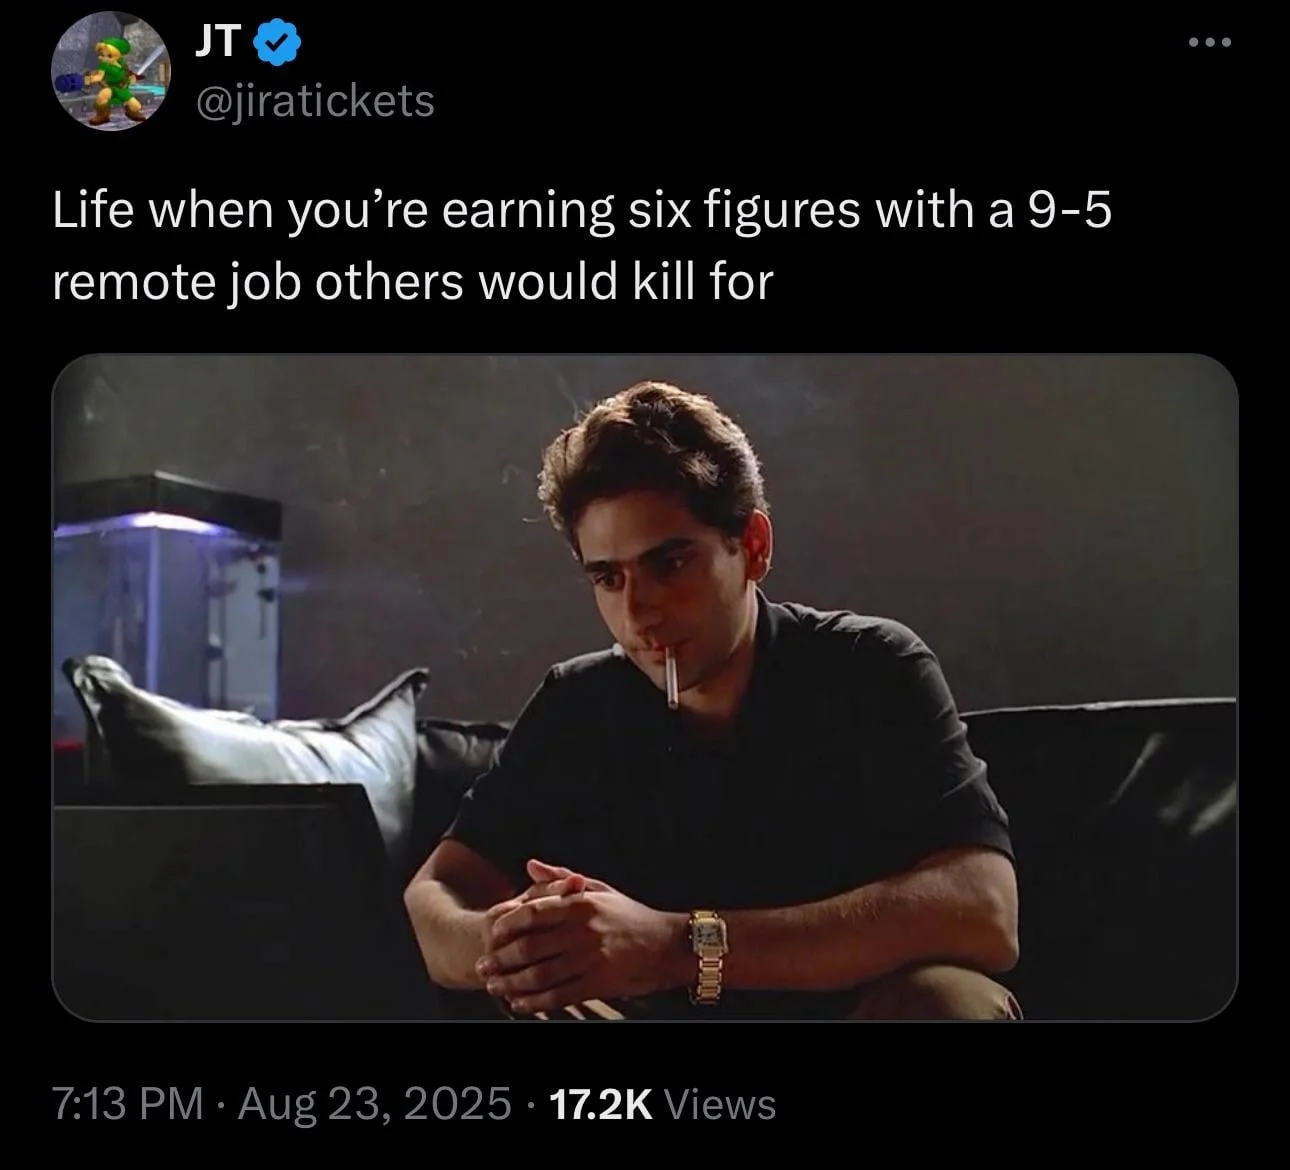Click the cigarette in the man's mouth
Screen dimensions: 1290x1170
pyautogui.click(x=668, y=677)
